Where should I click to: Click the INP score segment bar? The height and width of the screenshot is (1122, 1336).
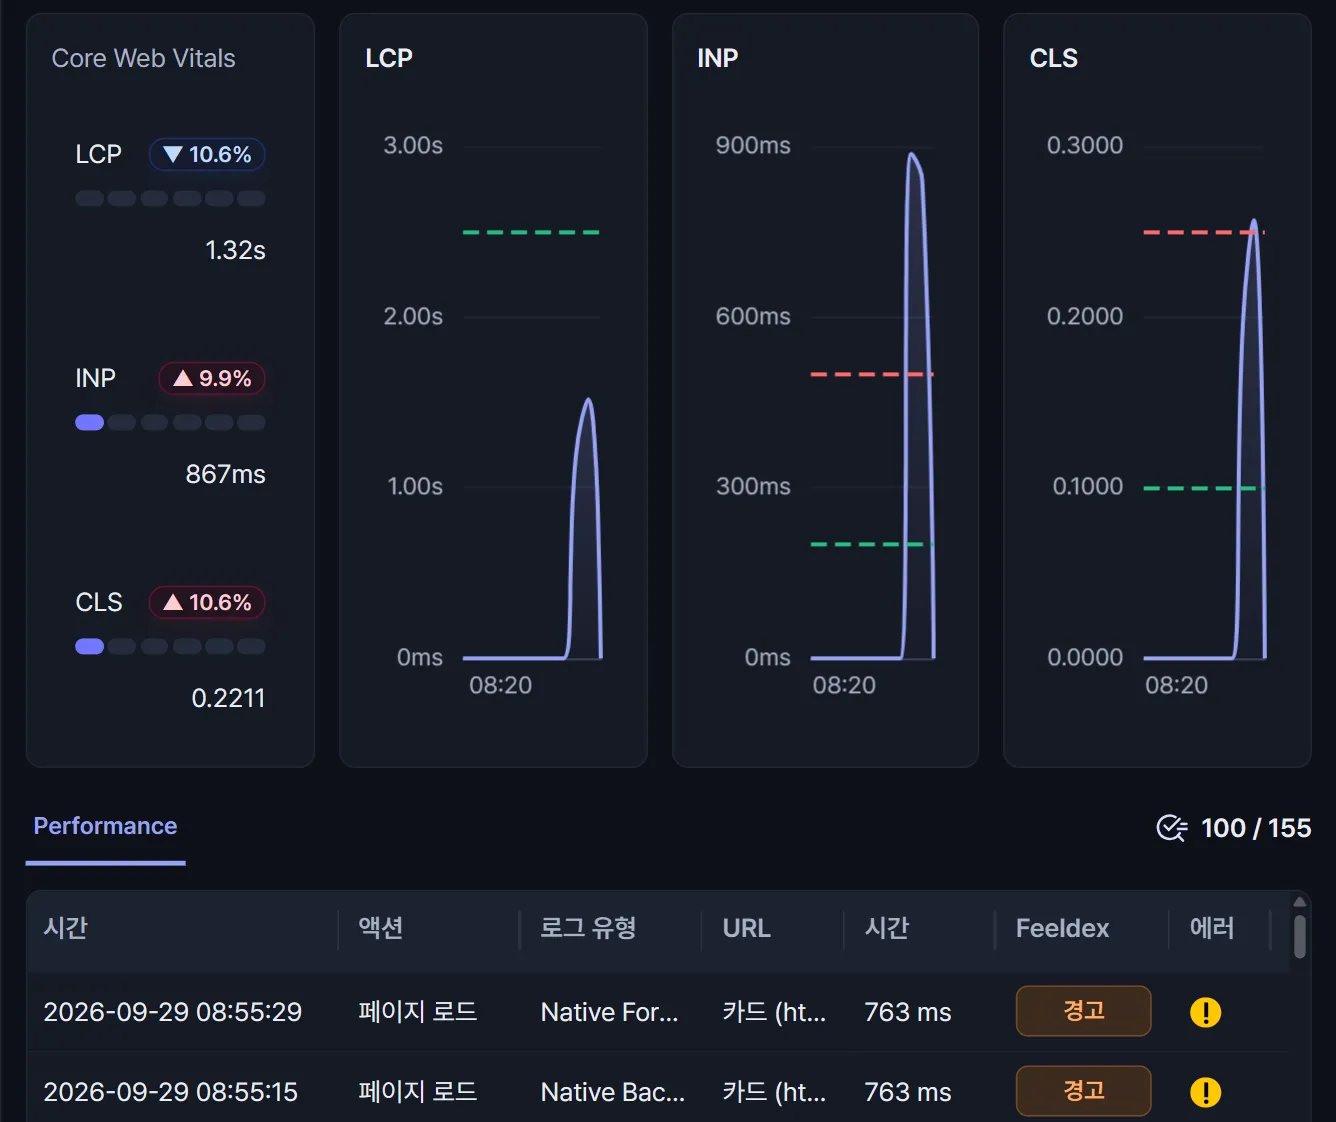pyautogui.click(x=170, y=422)
